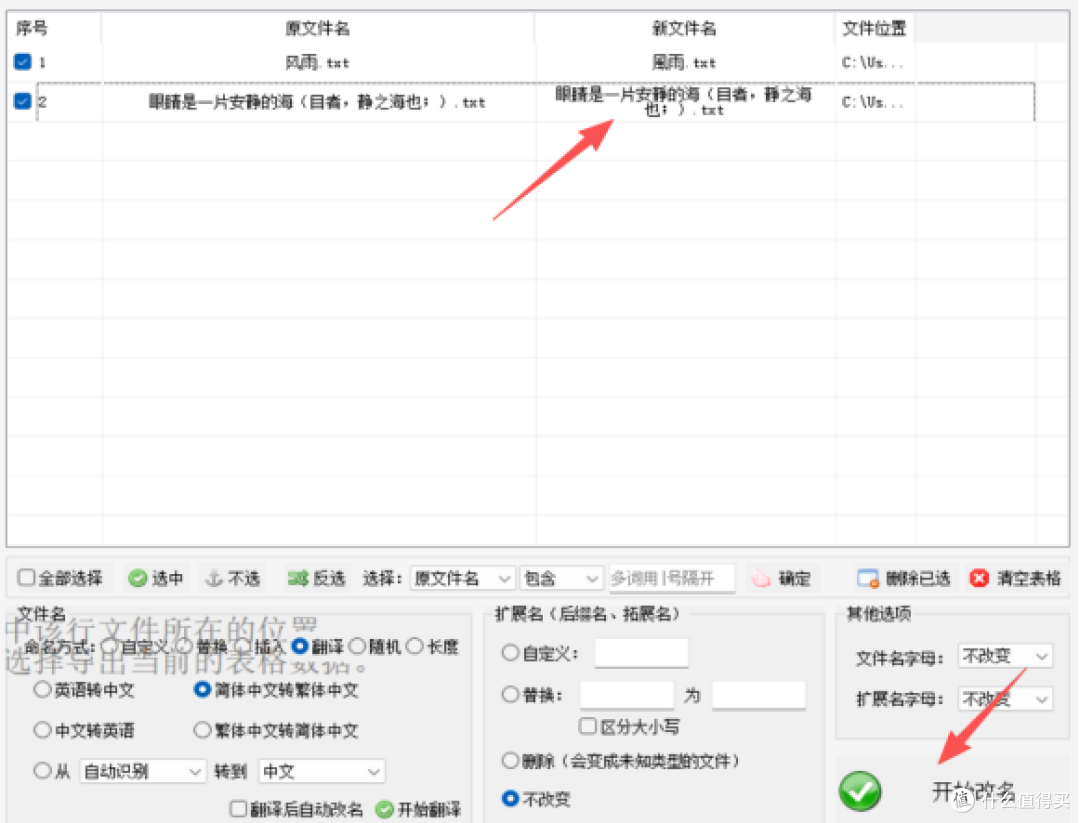Viewport: 1080px width, 823px height.
Task: Click the green check icon of 开始翻译
Action: pos(384,809)
